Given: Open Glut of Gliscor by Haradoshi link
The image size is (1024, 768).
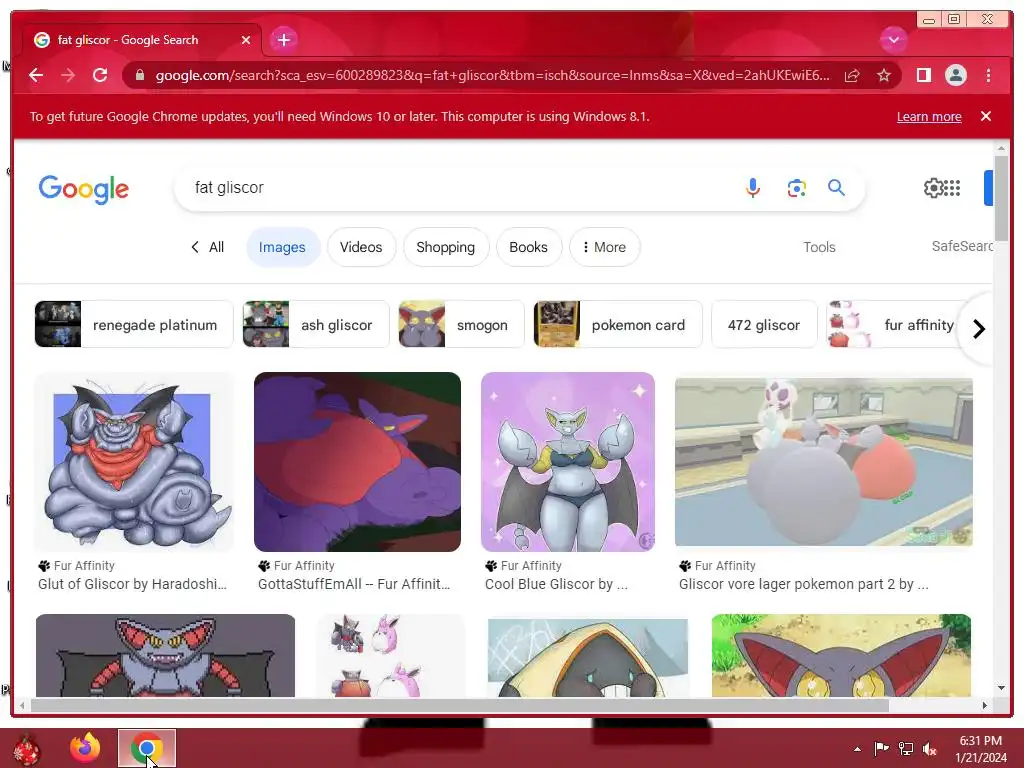Looking at the screenshot, I should point(132,584).
